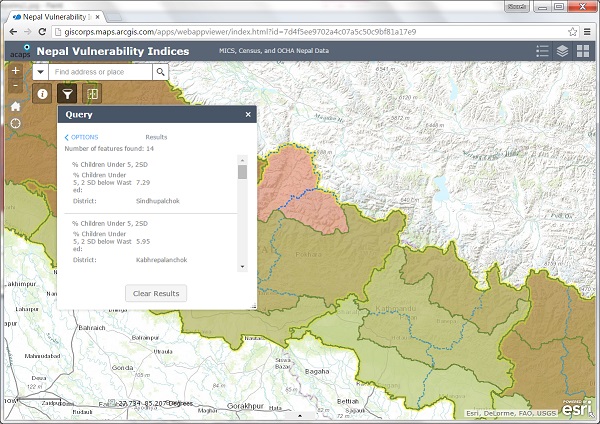
Task: Click the search magnifier button
Action: click(159, 72)
